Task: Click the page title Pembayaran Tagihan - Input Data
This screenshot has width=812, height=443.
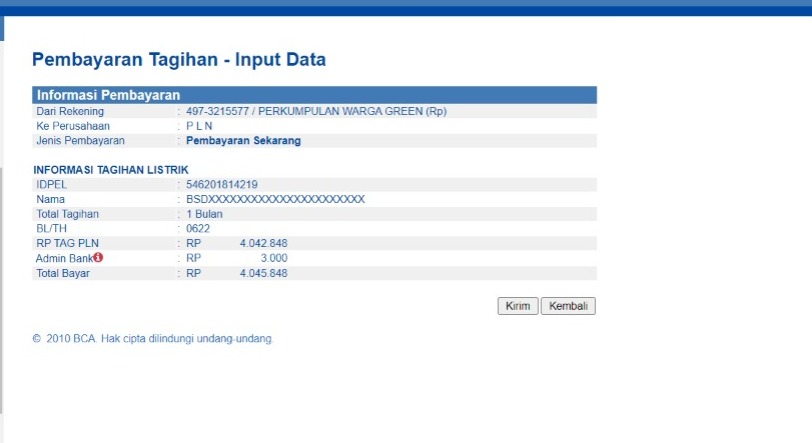Action: click(x=179, y=60)
